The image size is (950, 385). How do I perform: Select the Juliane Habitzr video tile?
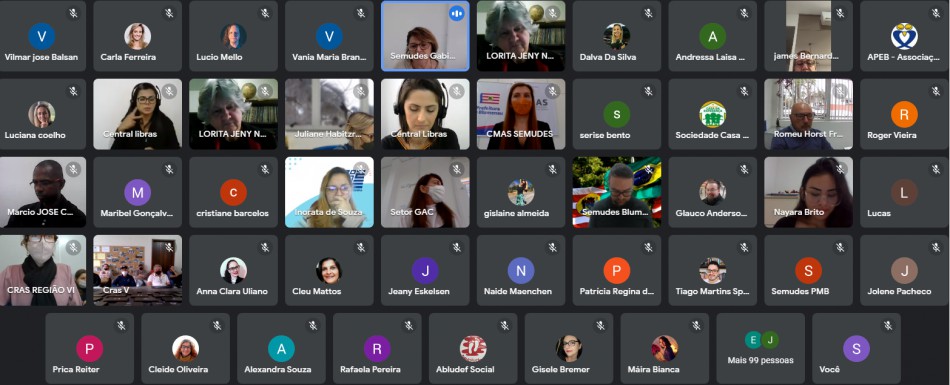pyautogui.click(x=329, y=114)
